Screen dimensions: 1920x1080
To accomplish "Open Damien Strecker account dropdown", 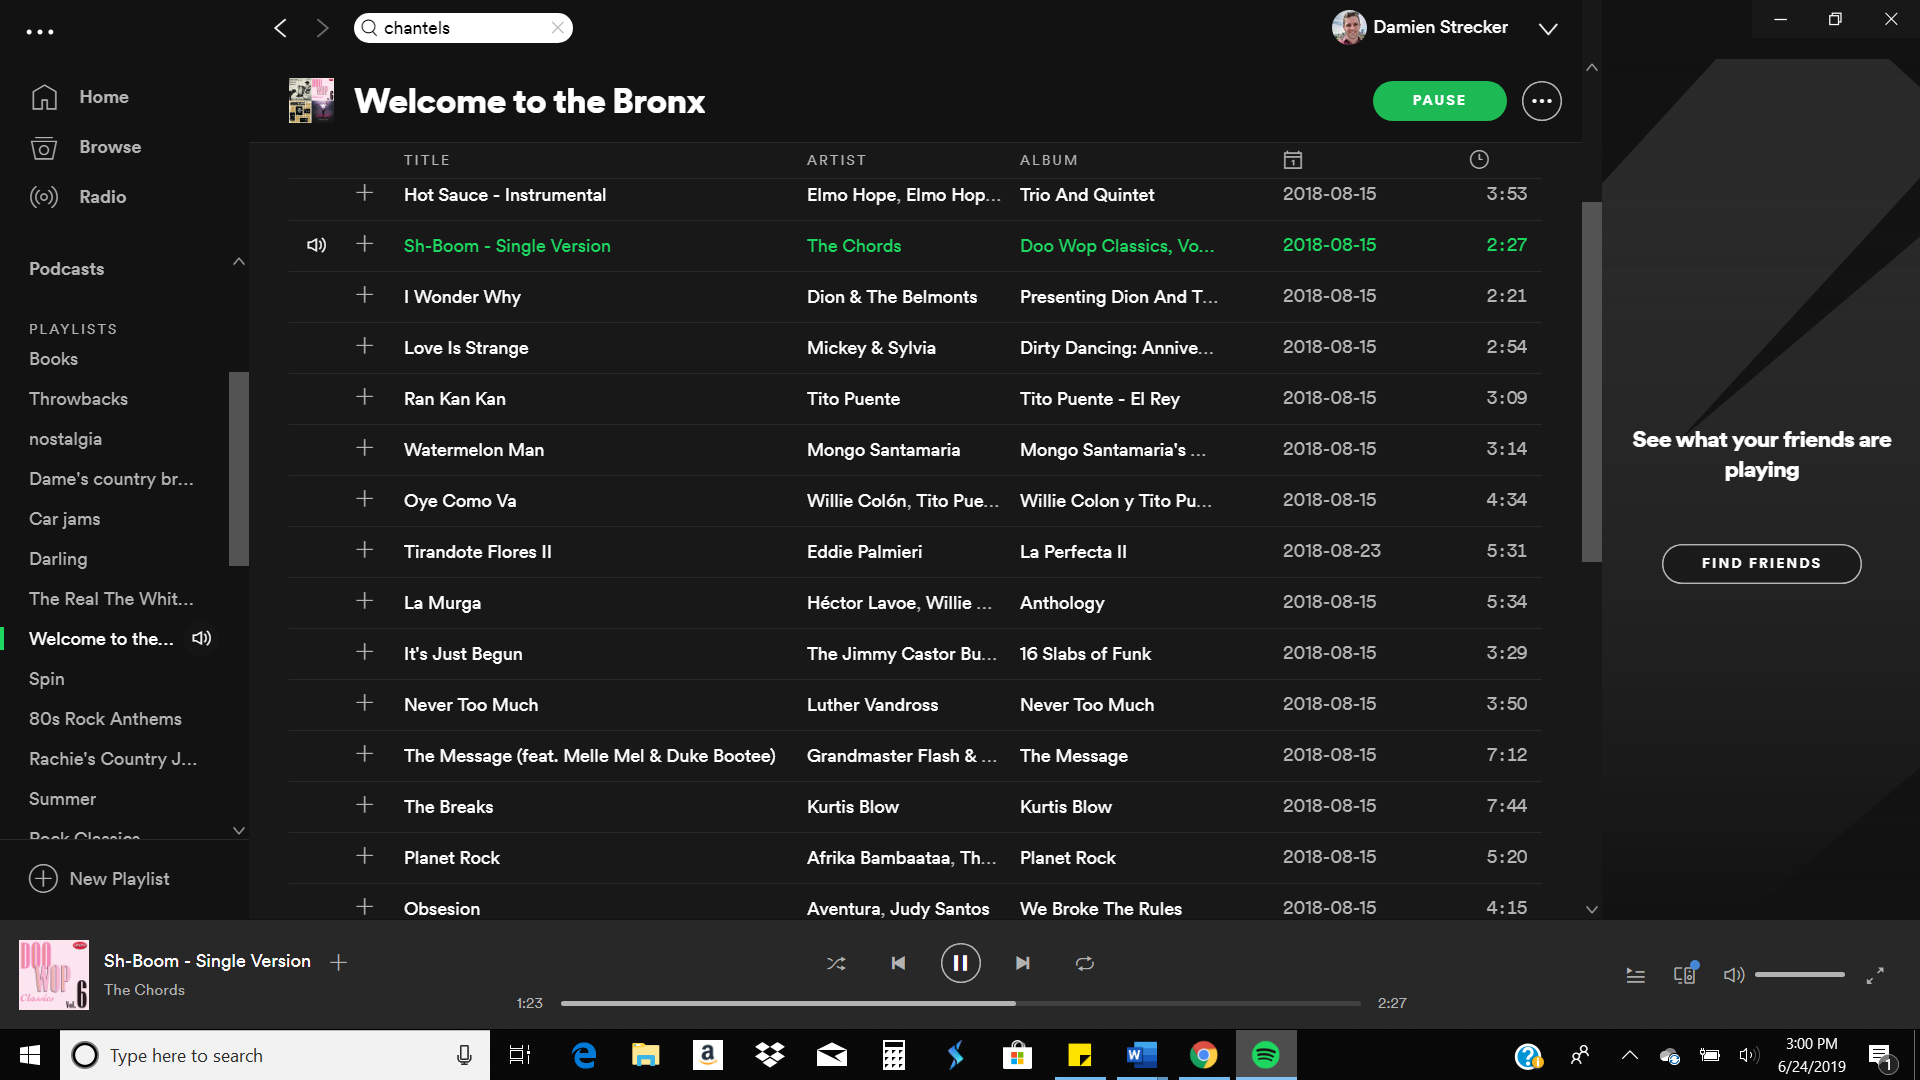I will coord(1548,29).
